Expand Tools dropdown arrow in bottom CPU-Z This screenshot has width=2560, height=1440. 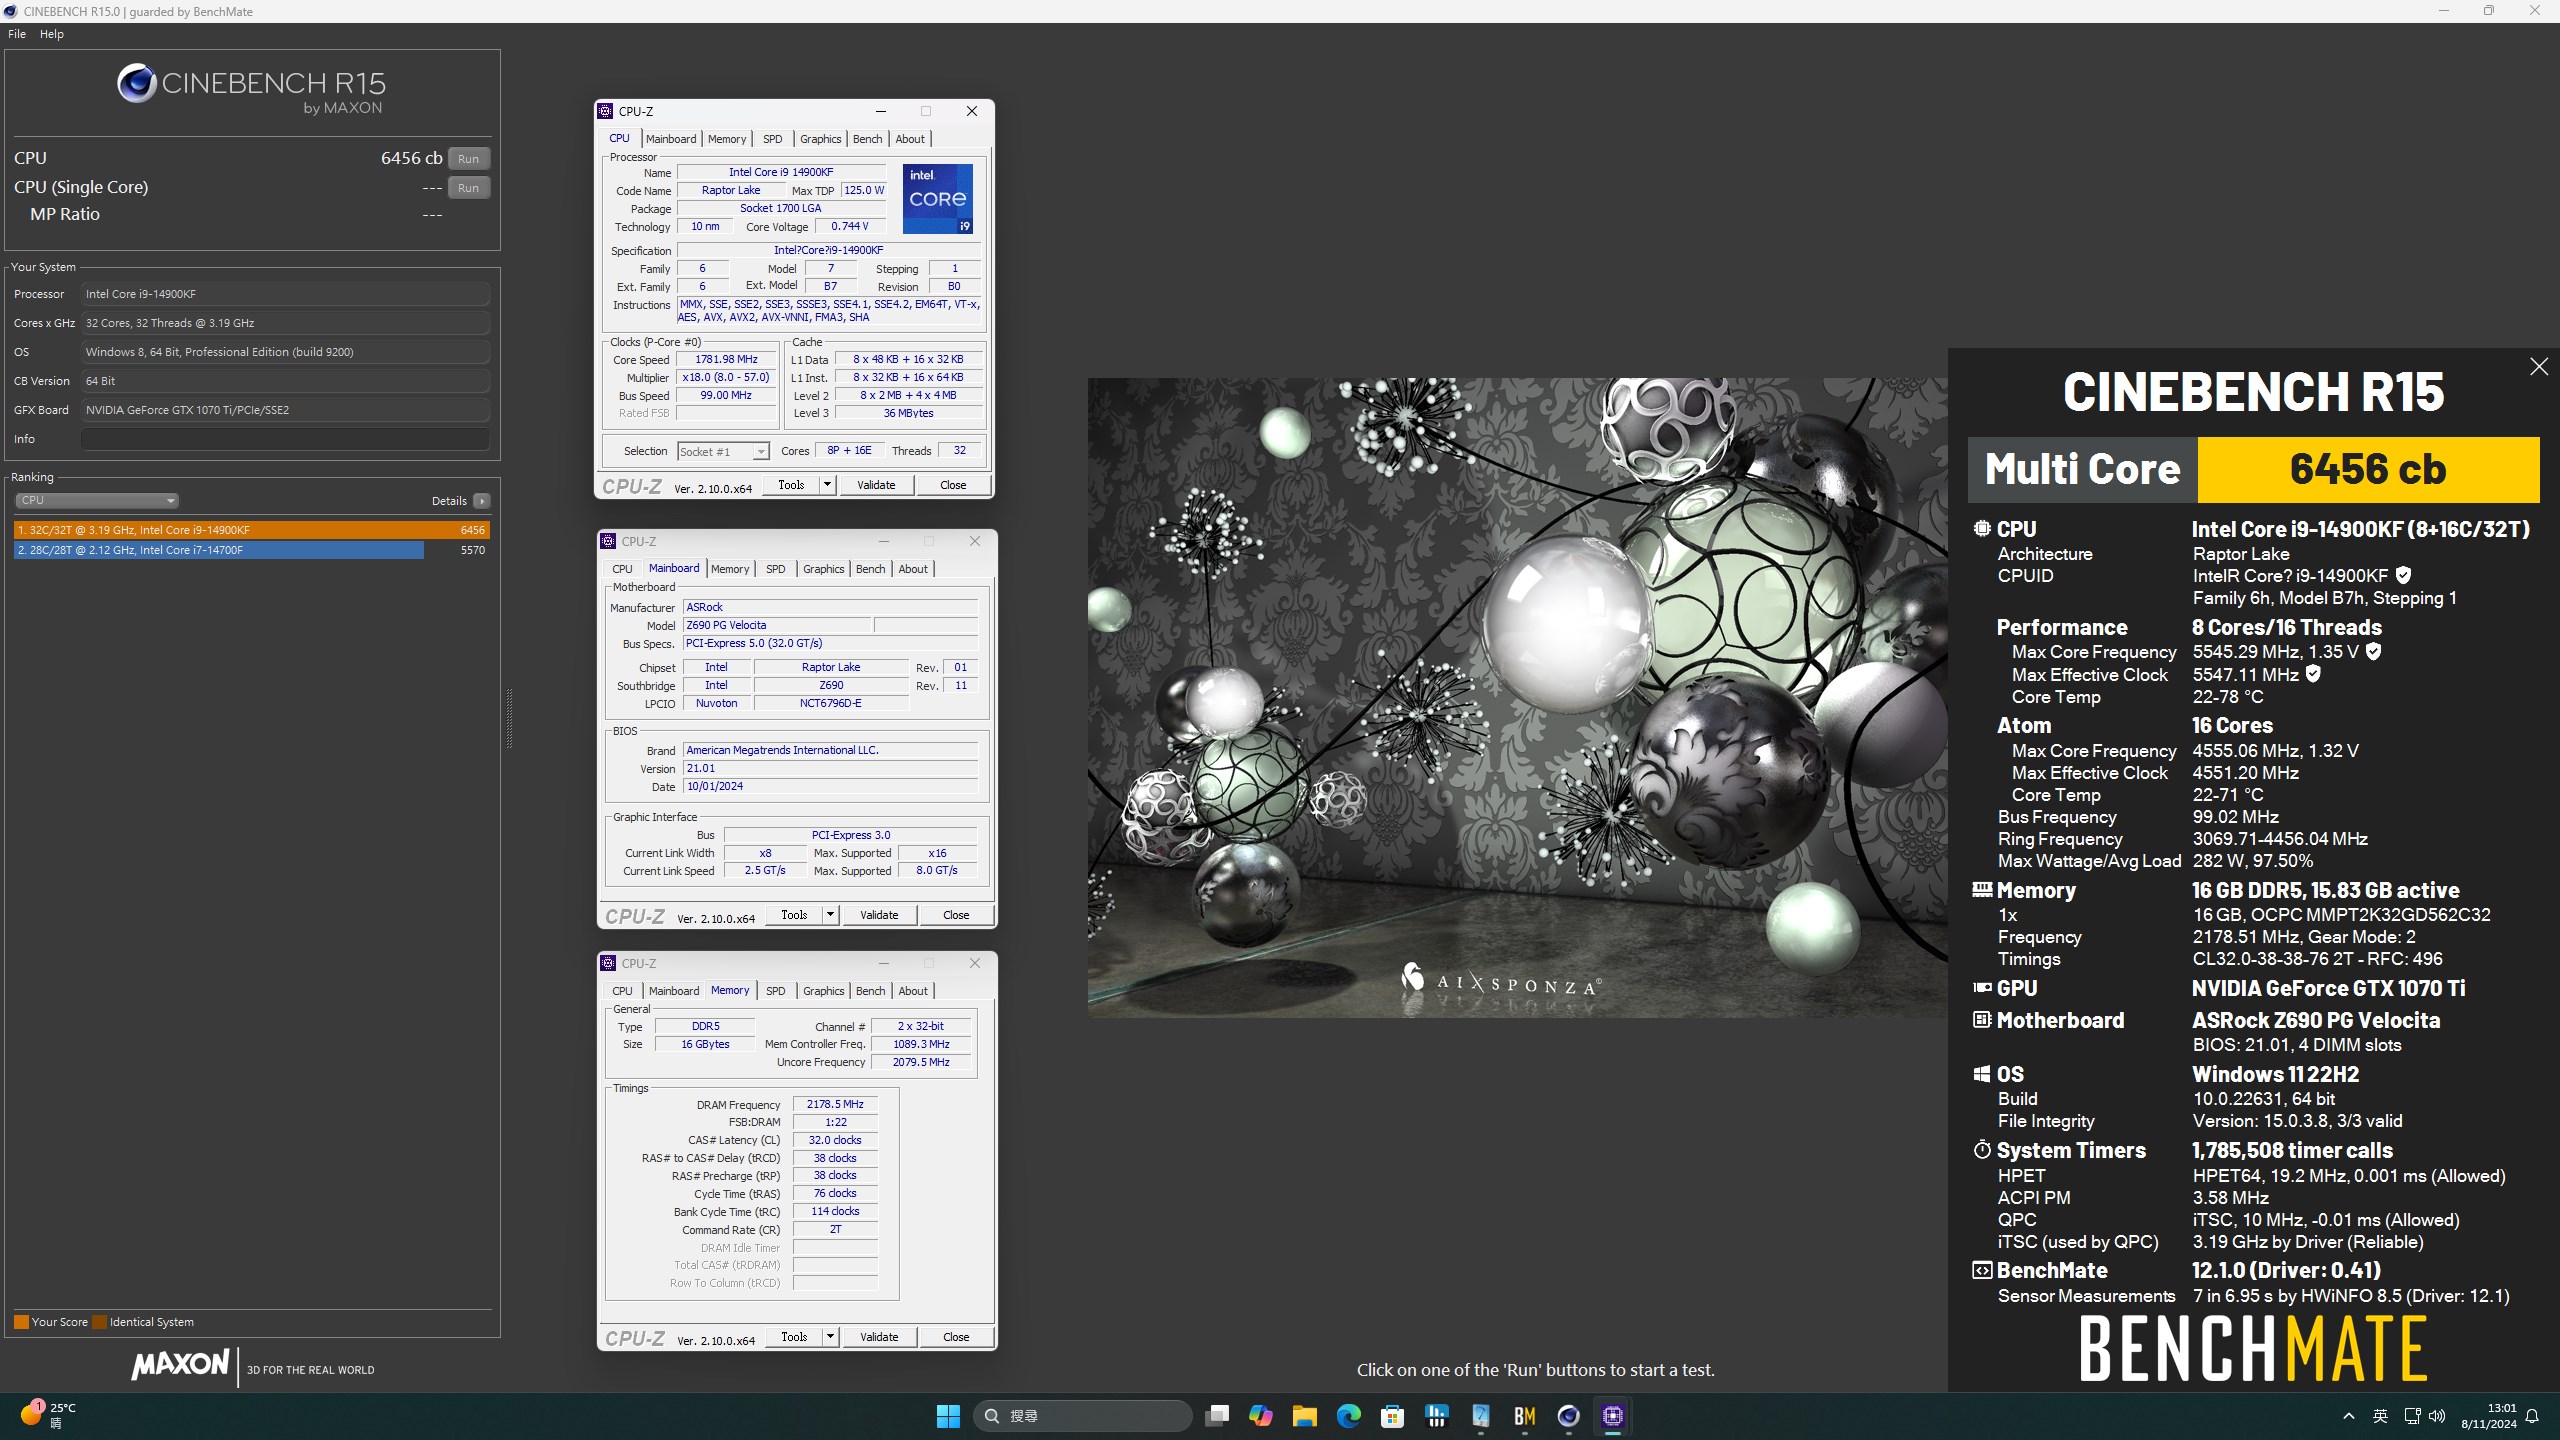830,1337
